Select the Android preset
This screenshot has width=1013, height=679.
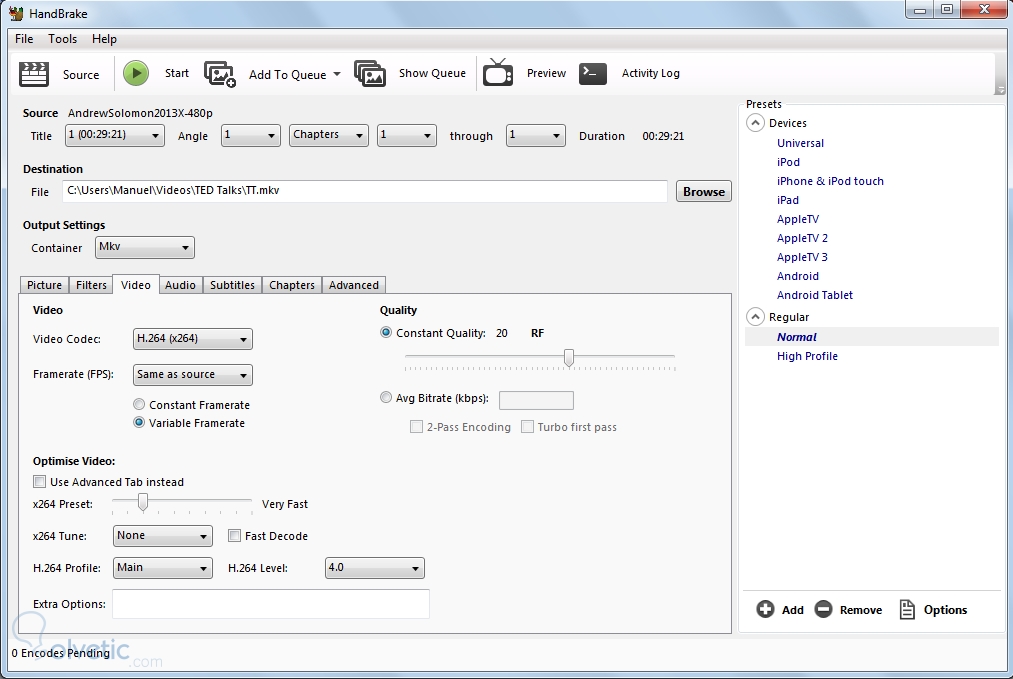798,276
